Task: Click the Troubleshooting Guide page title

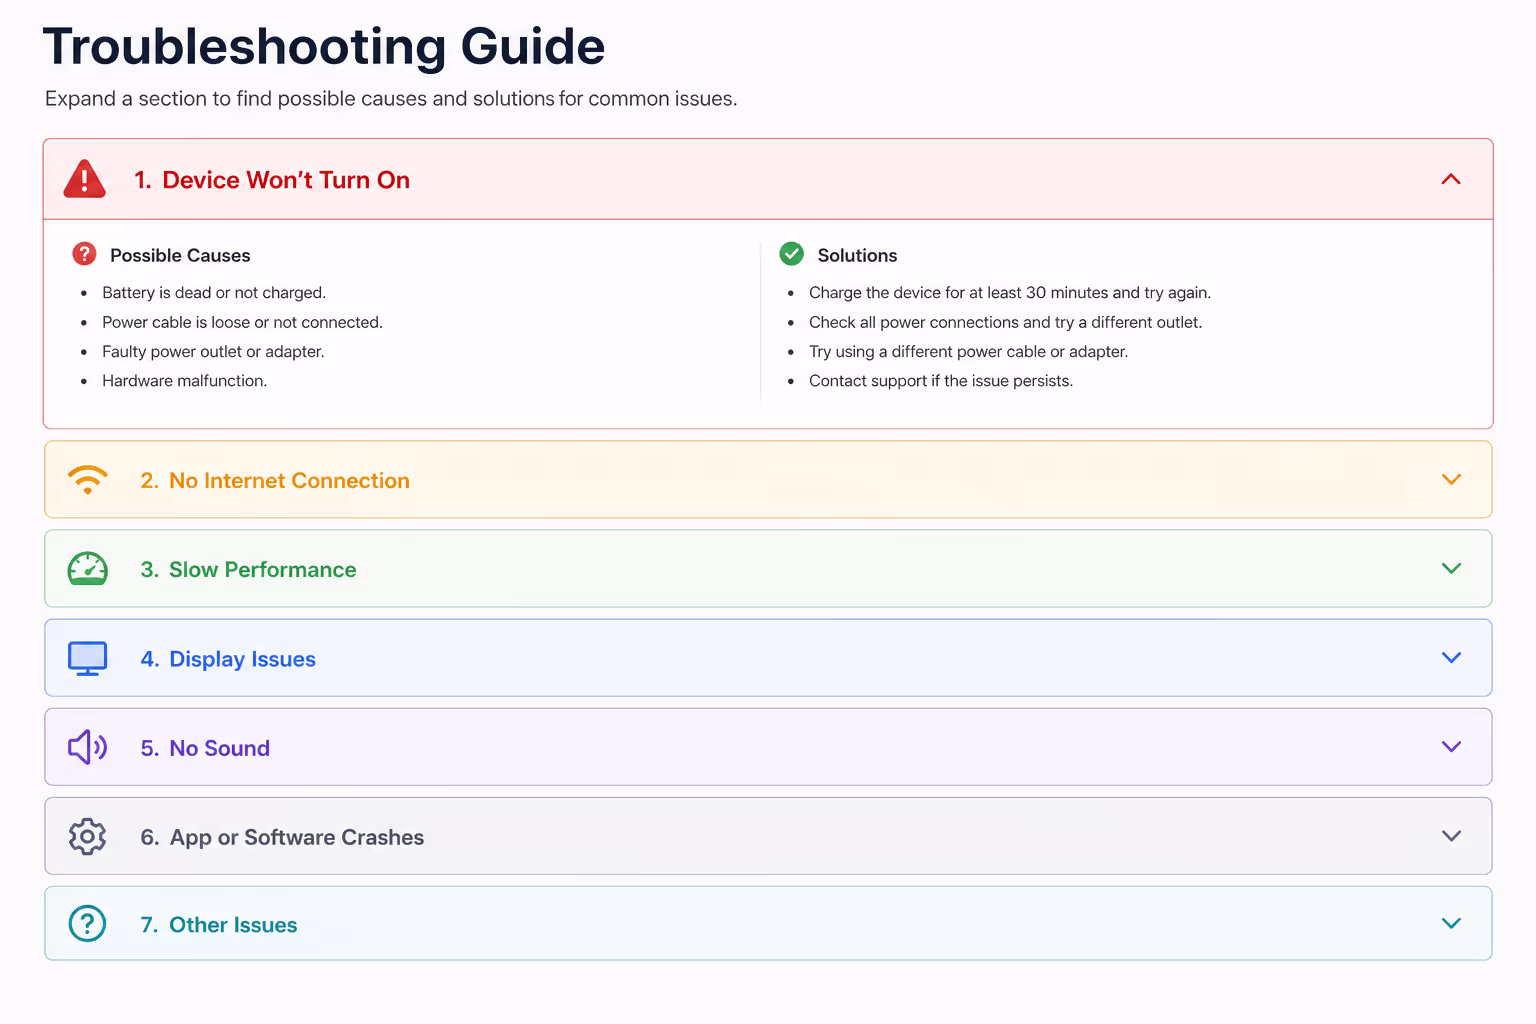Action: click(324, 46)
